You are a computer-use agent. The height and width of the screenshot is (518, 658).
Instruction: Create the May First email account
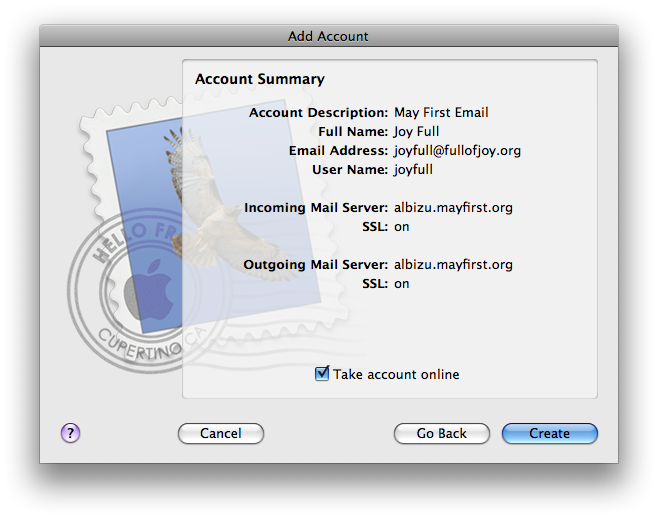click(550, 433)
